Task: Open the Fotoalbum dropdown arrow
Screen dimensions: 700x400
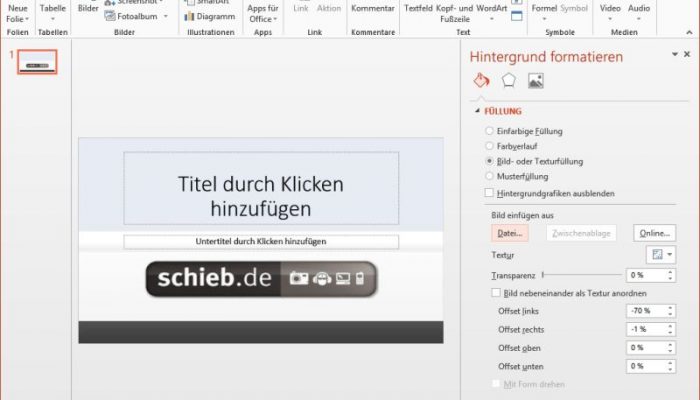Action: [166, 17]
